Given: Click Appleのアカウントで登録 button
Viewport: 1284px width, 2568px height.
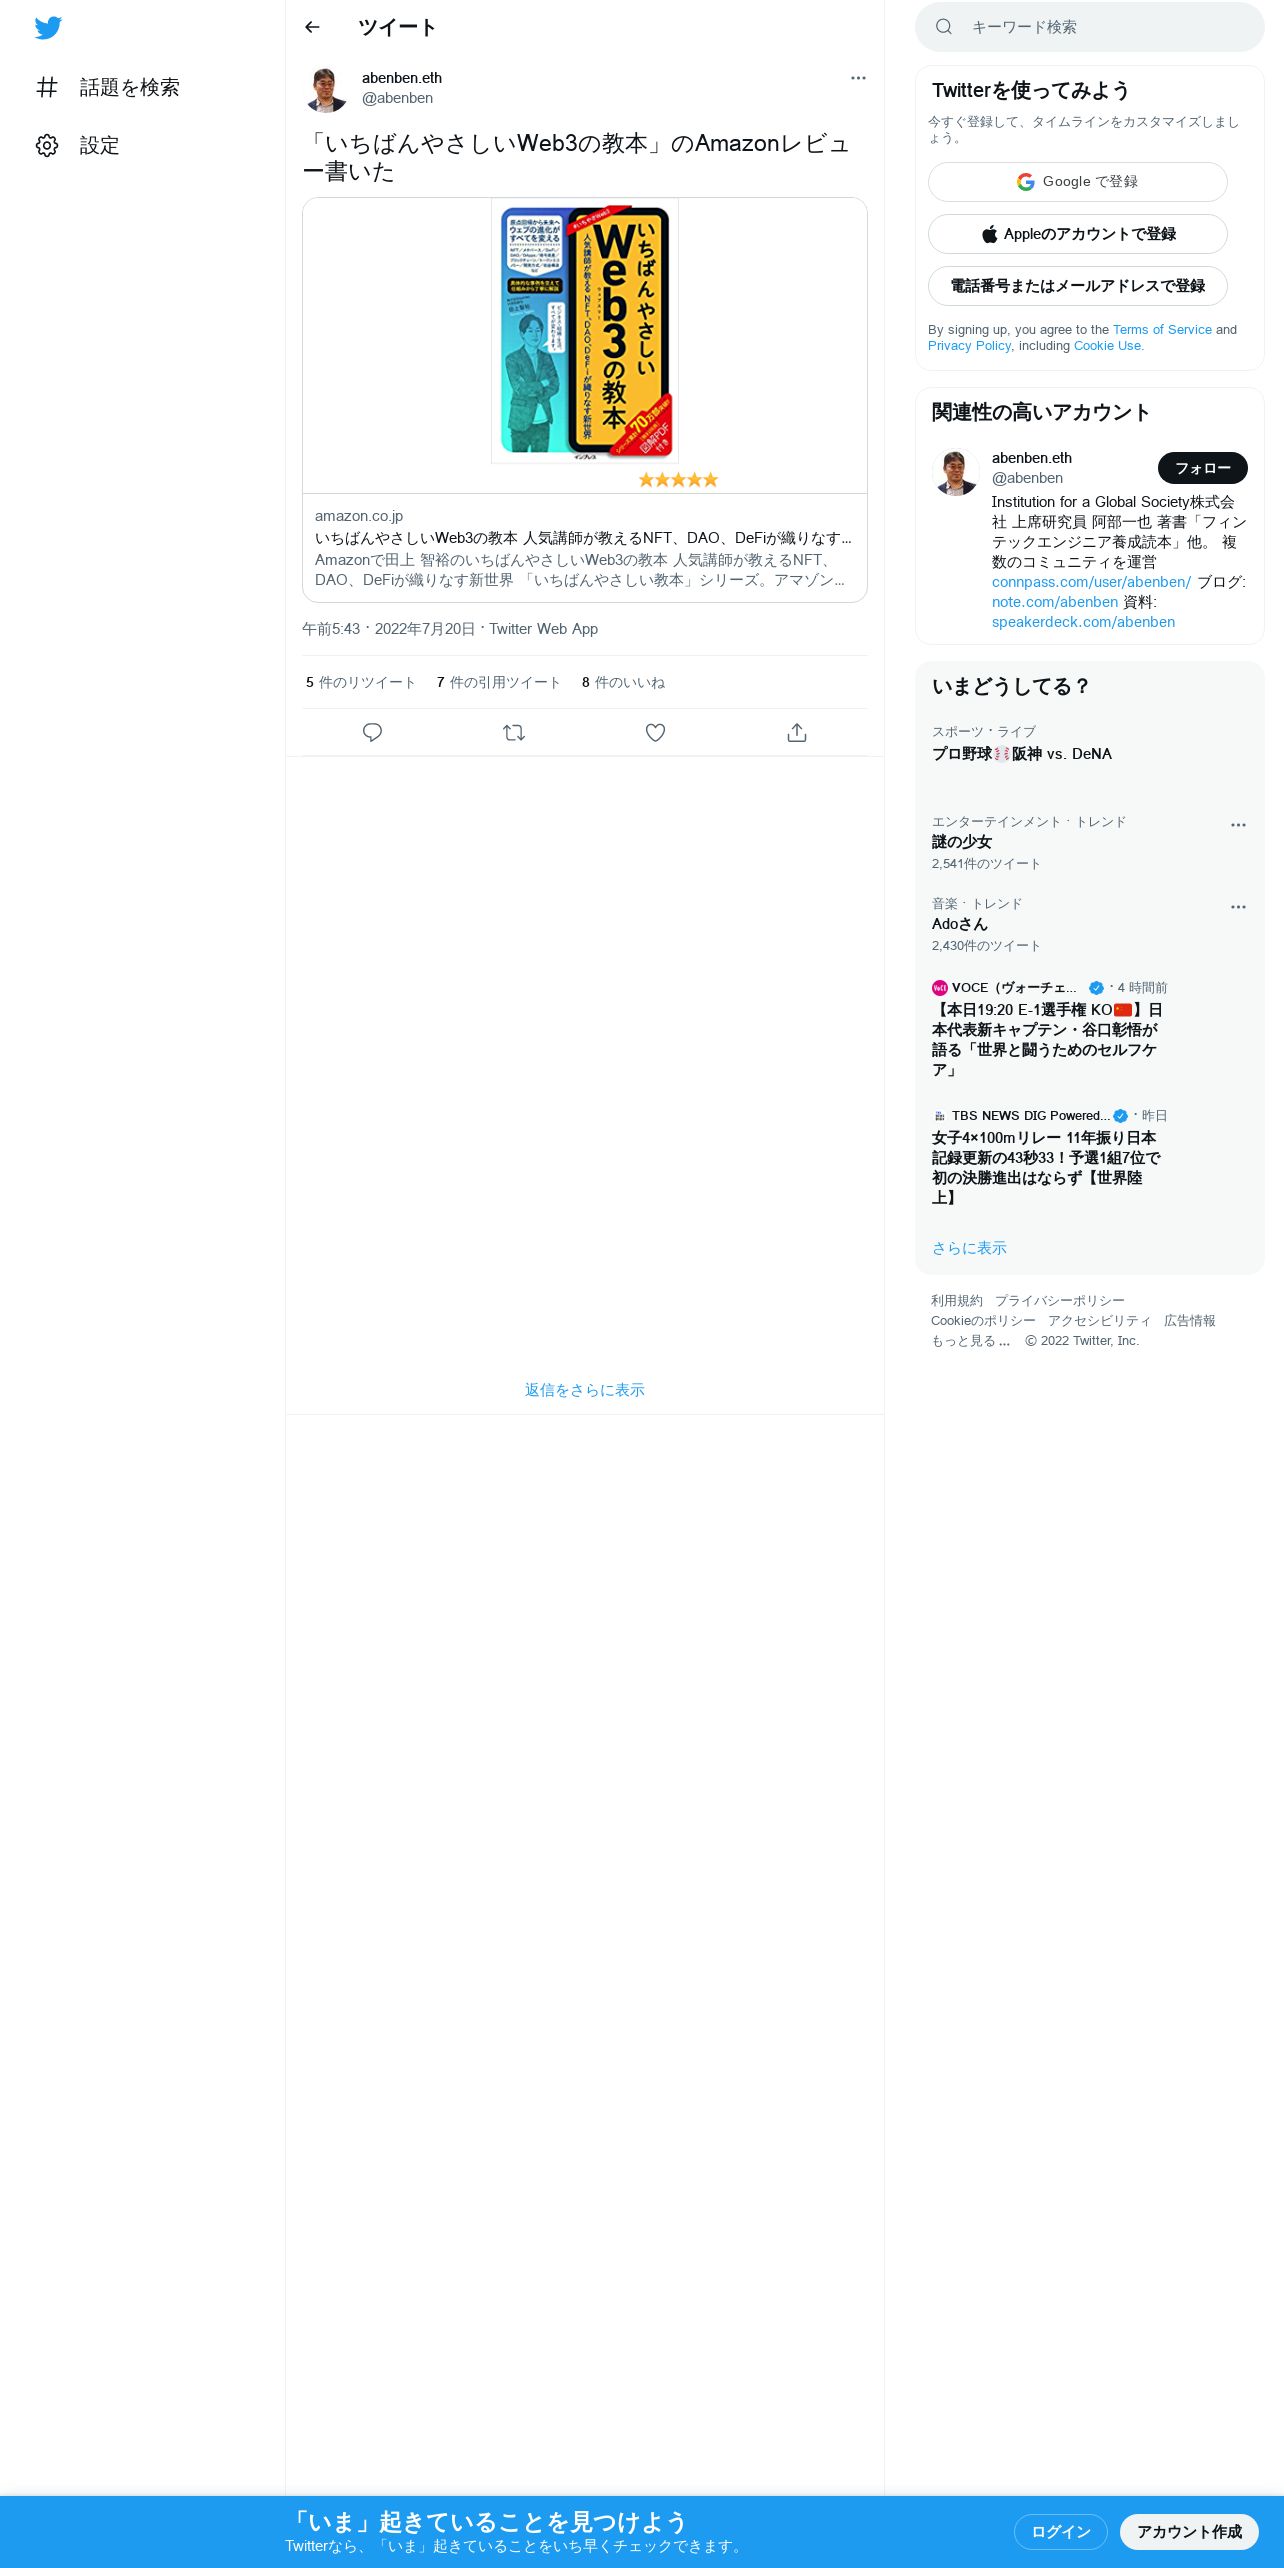Looking at the screenshot, I should coord(1078,234).
